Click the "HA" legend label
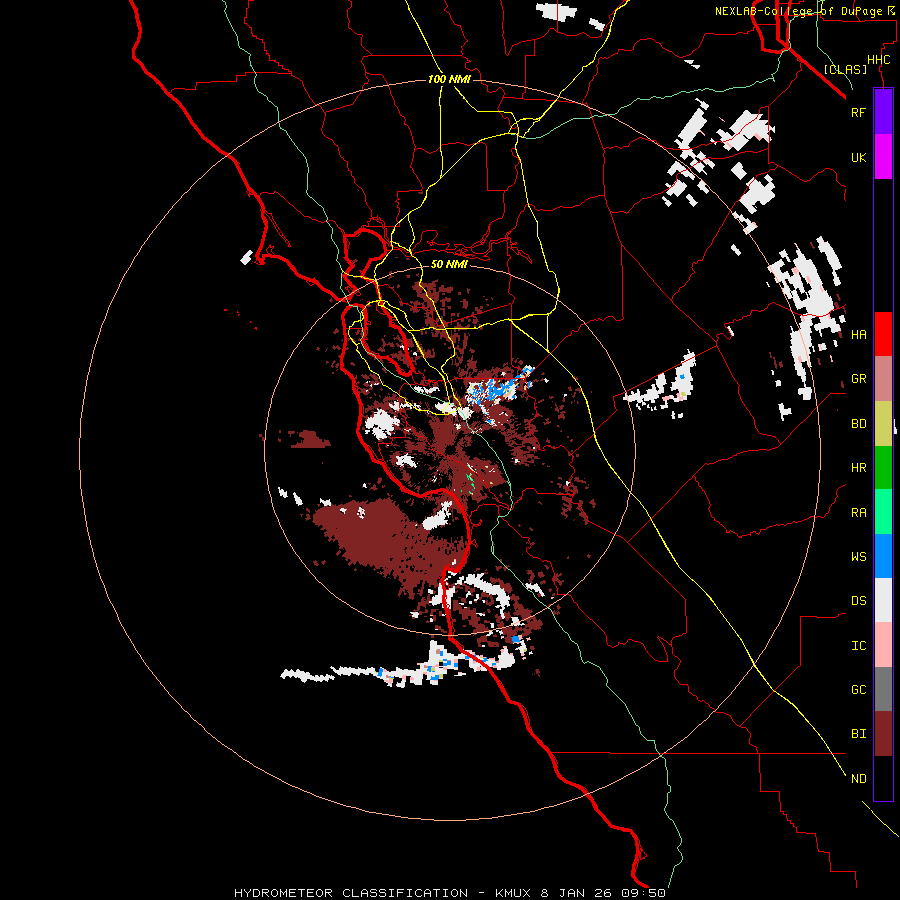 (x=858, y=335)
